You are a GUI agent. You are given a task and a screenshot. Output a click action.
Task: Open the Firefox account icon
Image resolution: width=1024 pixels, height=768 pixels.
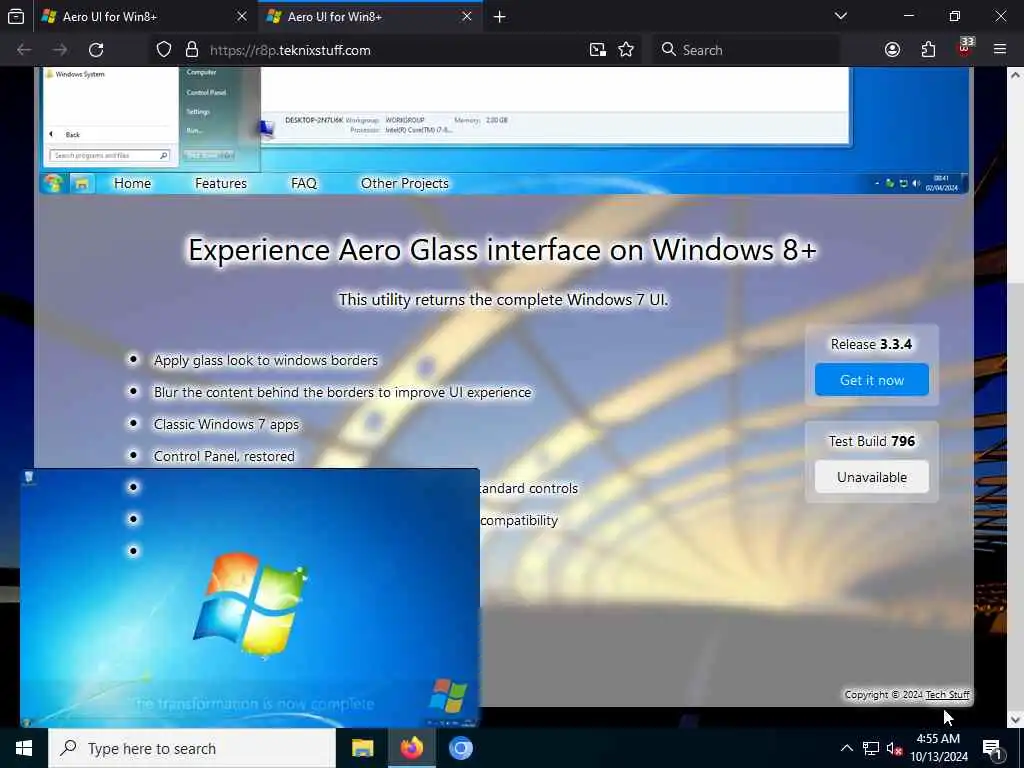tap(892, 50)
